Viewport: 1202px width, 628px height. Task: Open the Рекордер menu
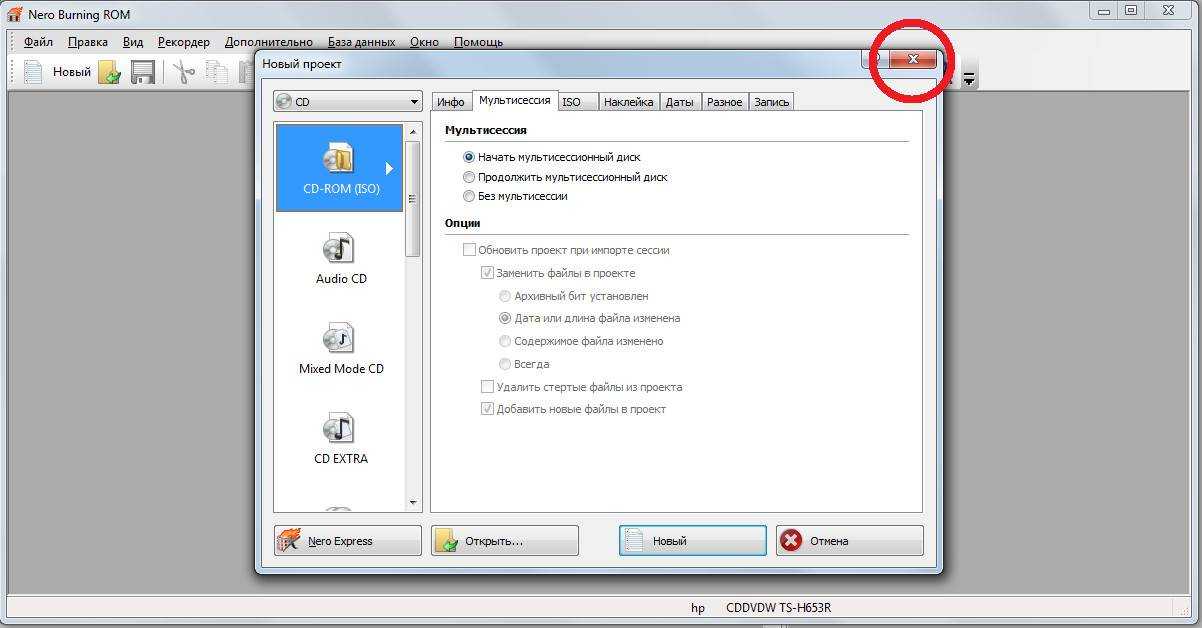coord(184,42)
